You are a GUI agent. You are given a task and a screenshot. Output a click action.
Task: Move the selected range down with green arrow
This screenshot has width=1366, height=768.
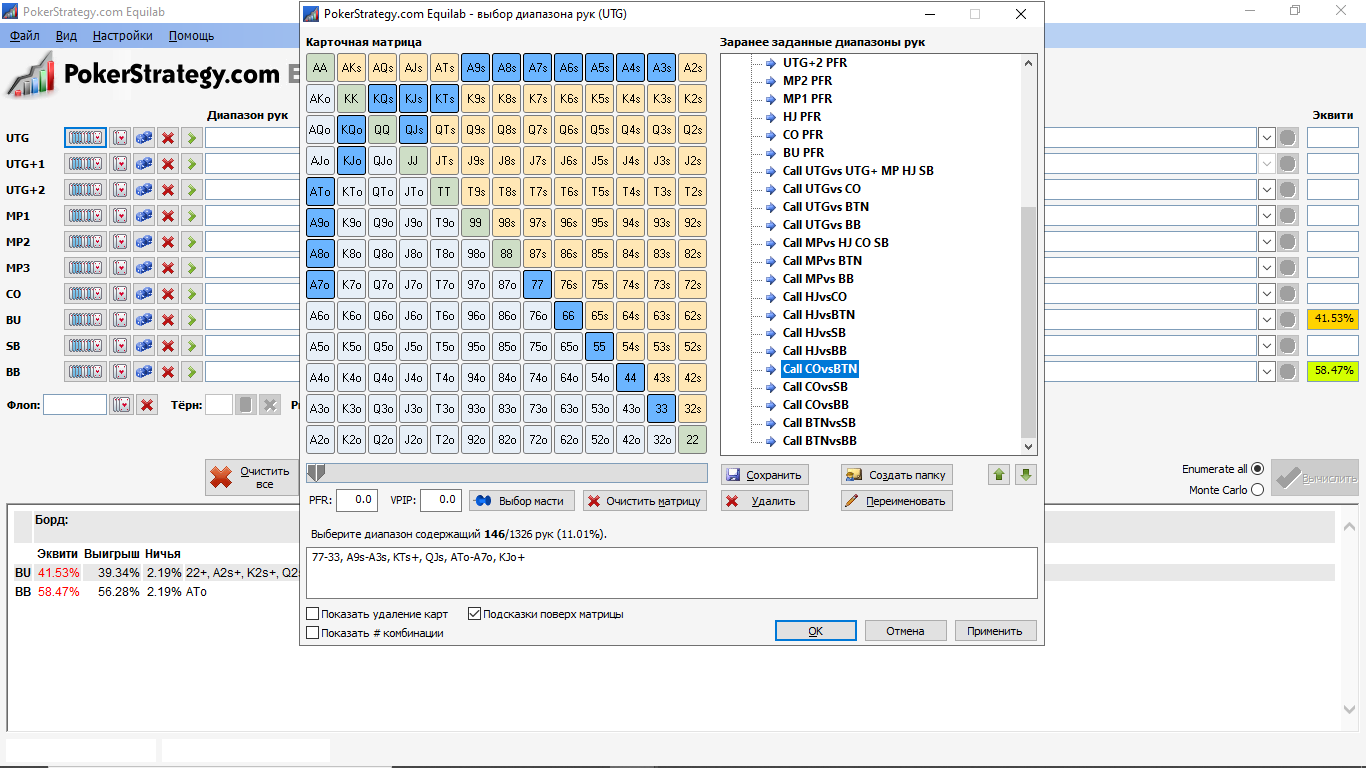click(1025, 474)
